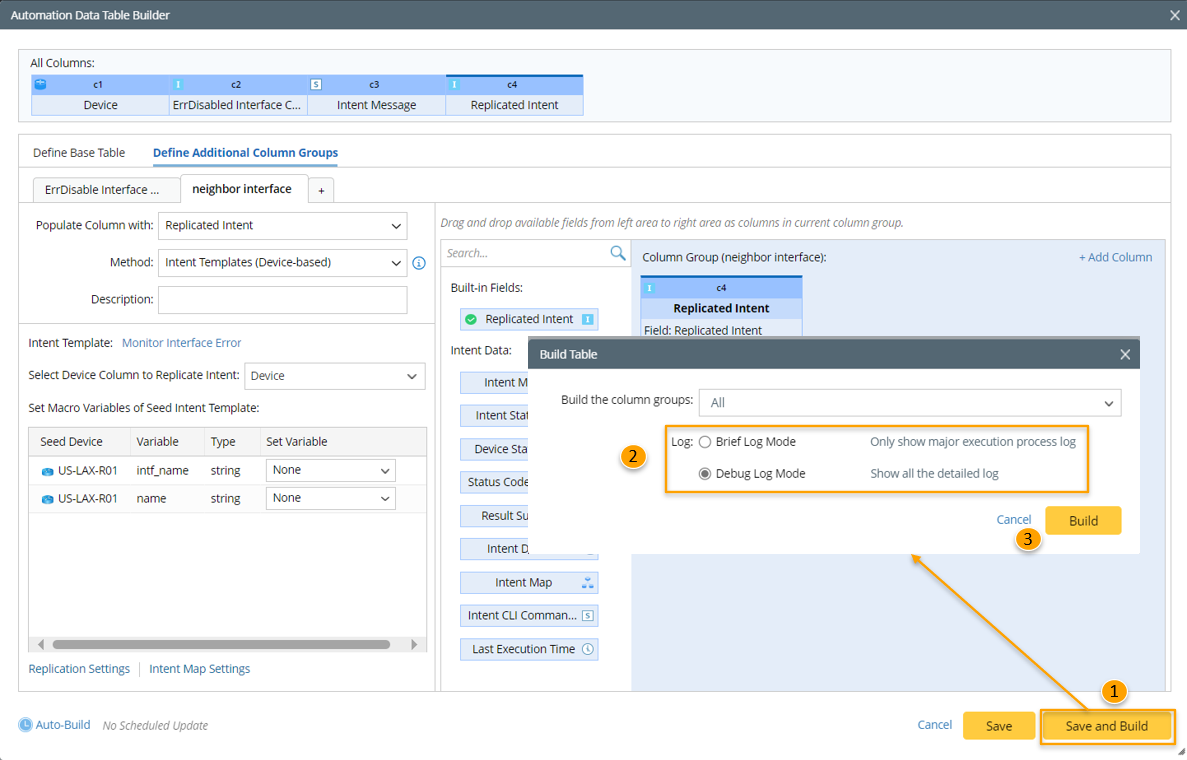Switch to Define Base Table tab

pyautogui.click(x=79, y=153)
